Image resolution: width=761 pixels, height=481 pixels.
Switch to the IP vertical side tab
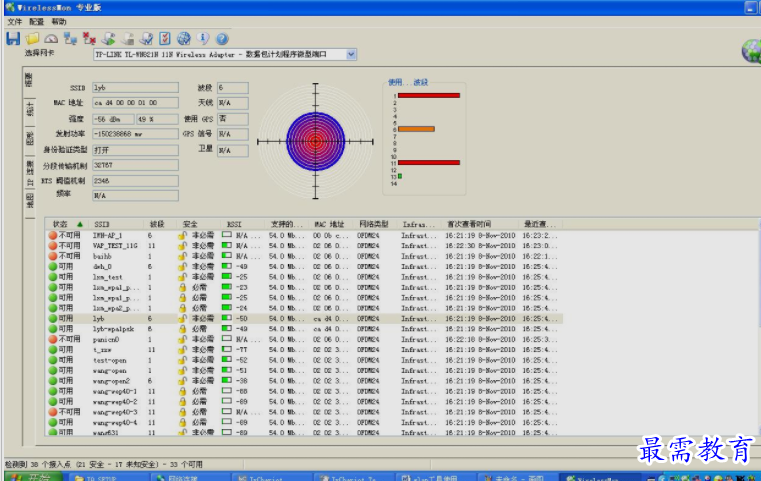pos(30,173)
